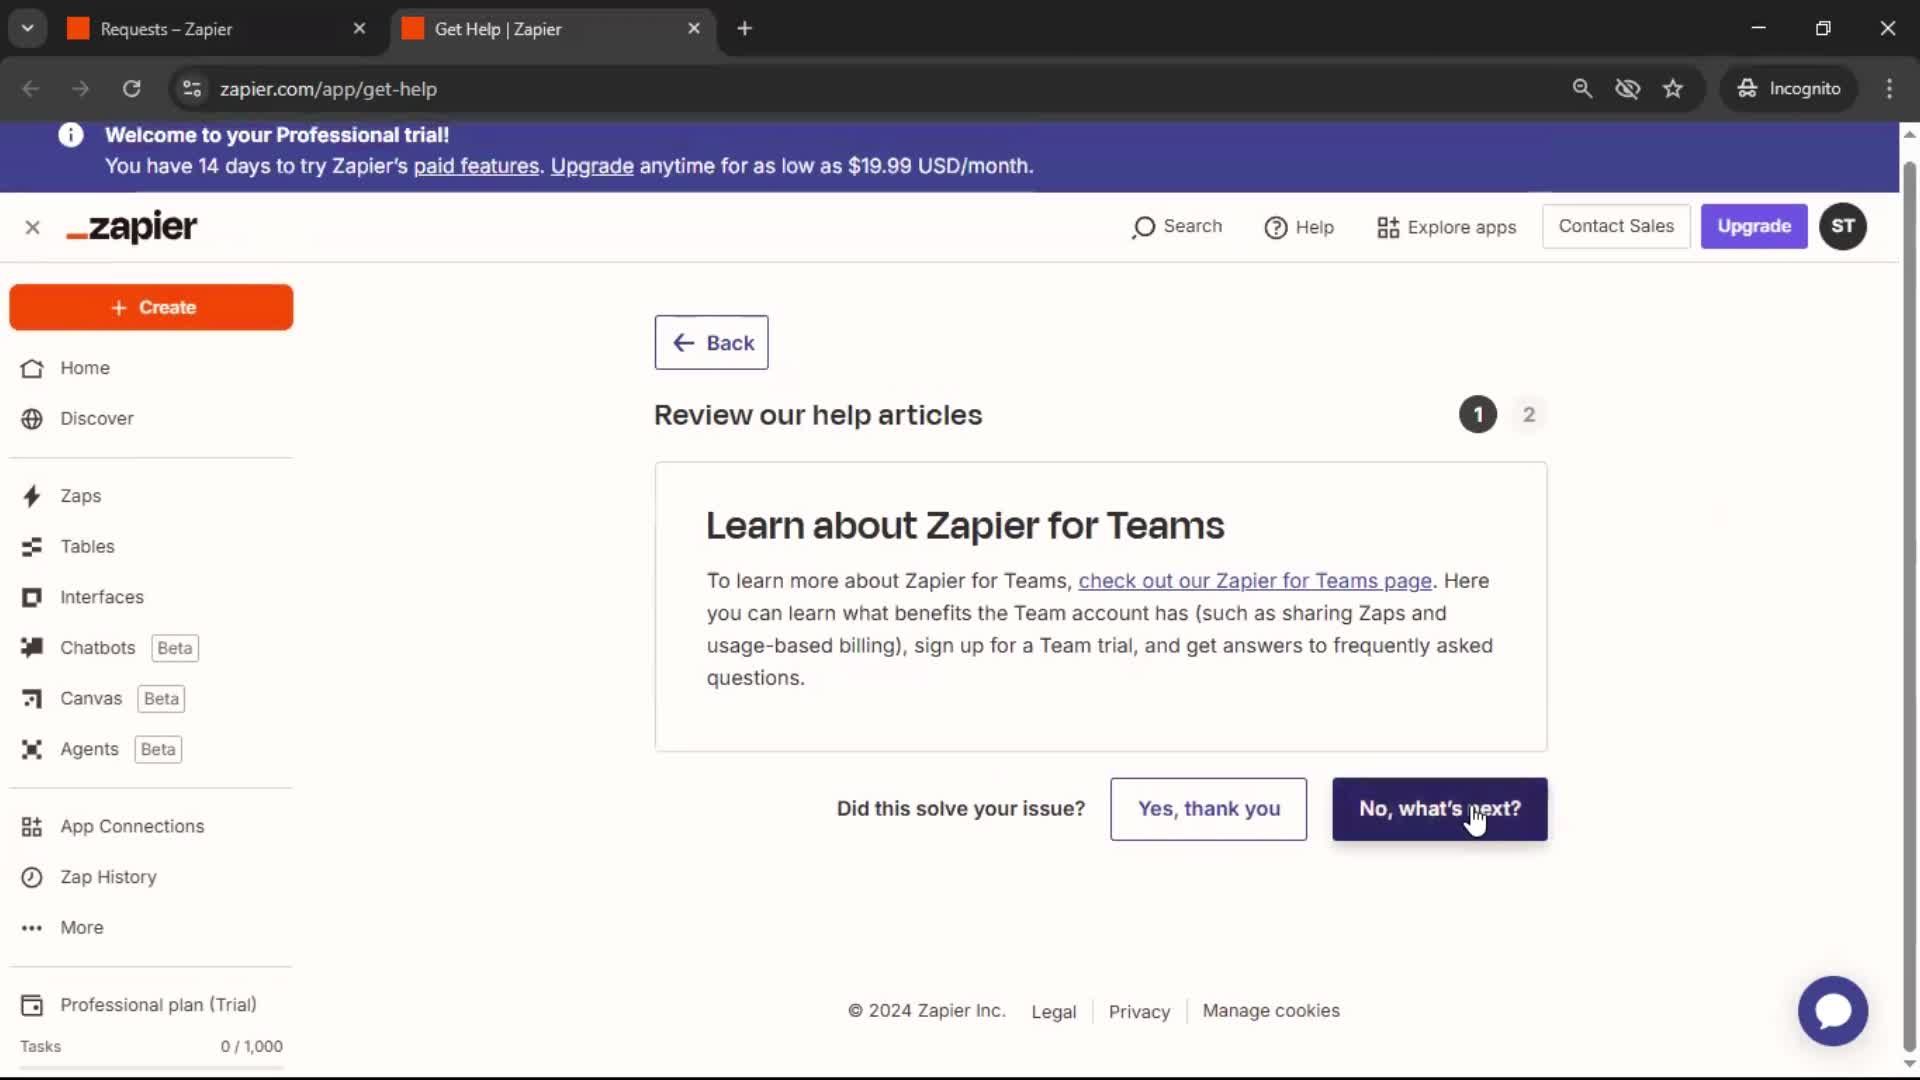The width and height of the screenshot is (1920, 1080).
Task: Open a new browser tab
Action: pyautogui.click(x=744, y=29)
